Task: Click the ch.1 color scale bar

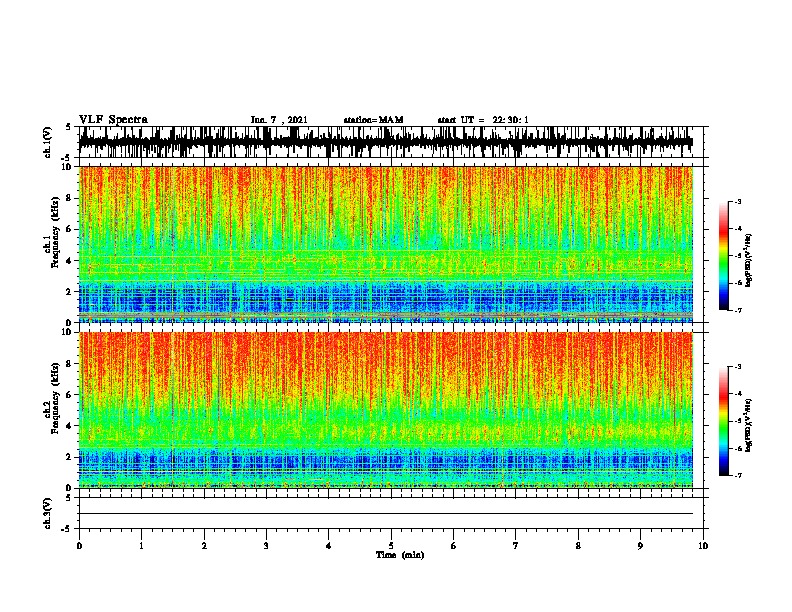Action: pos(723,256)
